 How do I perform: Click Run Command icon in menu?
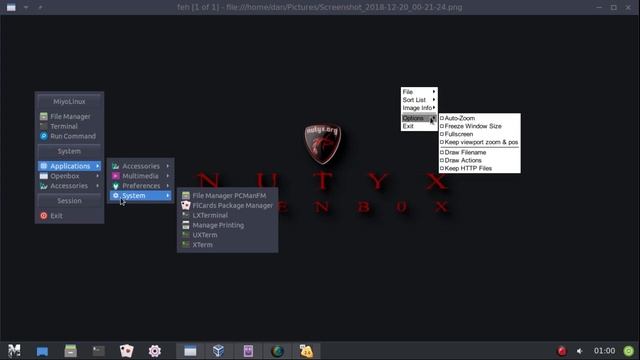coord(44,136)
